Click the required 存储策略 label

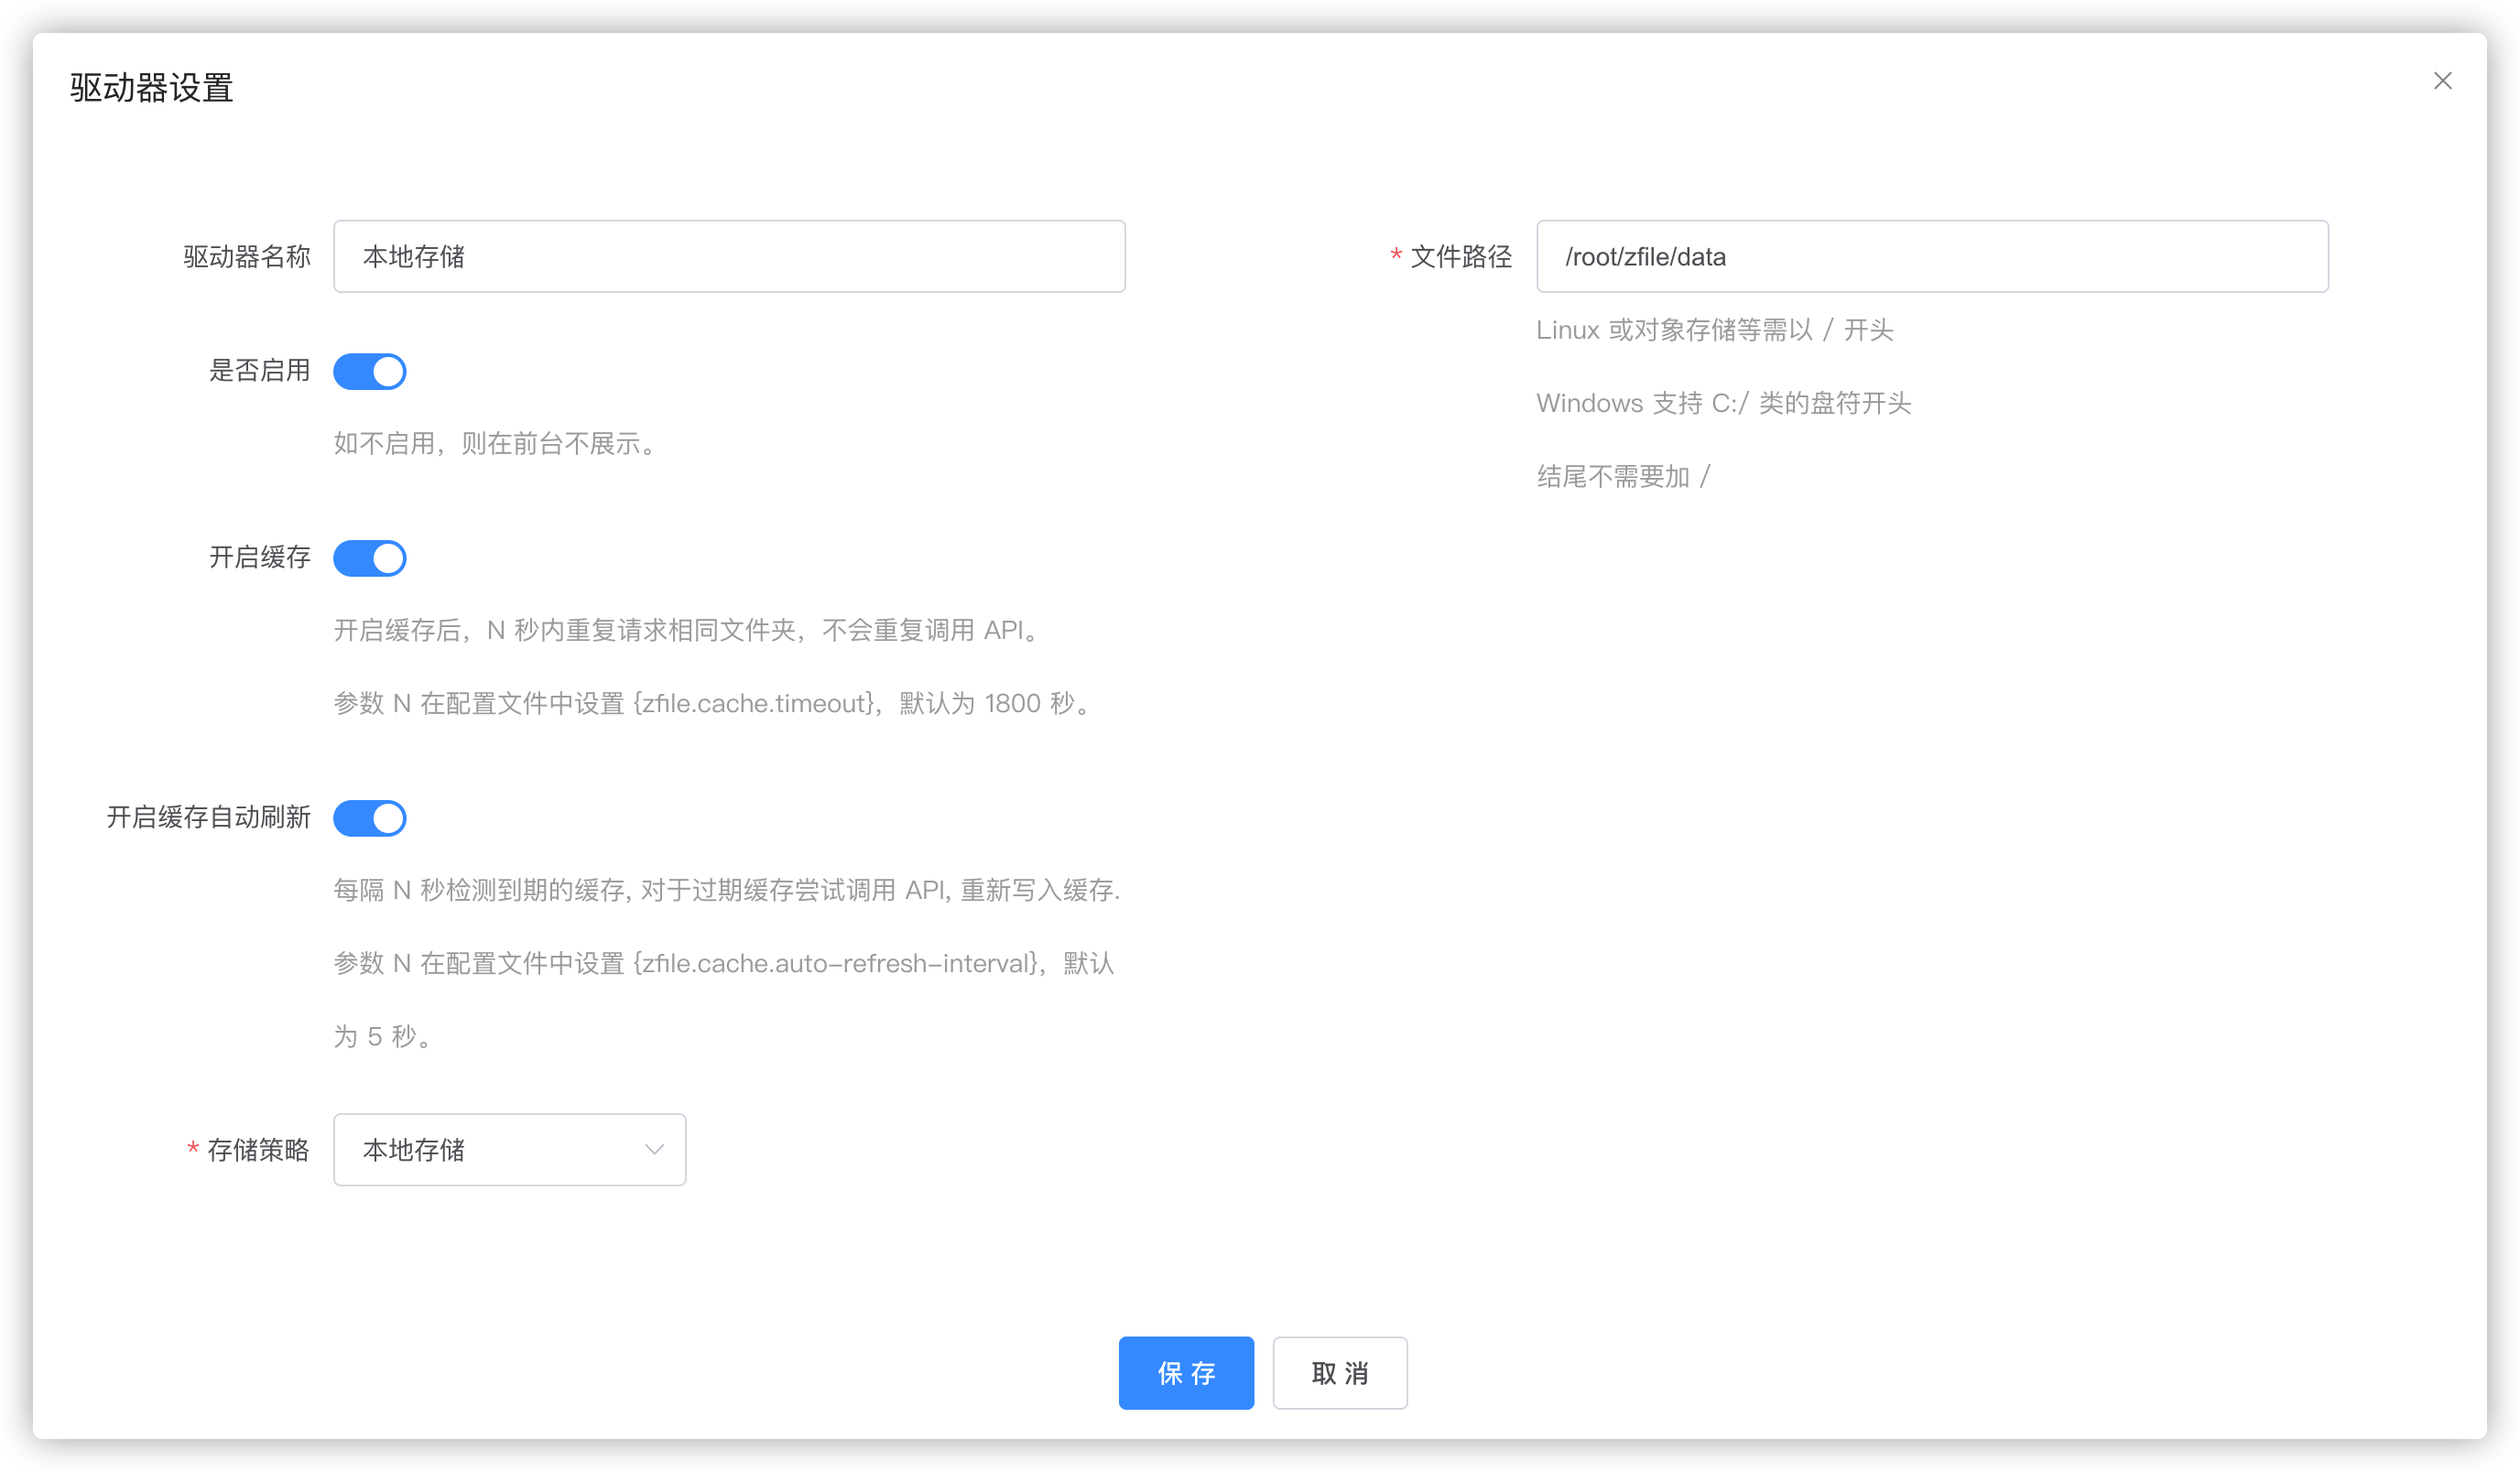(x=258, y=1150)
